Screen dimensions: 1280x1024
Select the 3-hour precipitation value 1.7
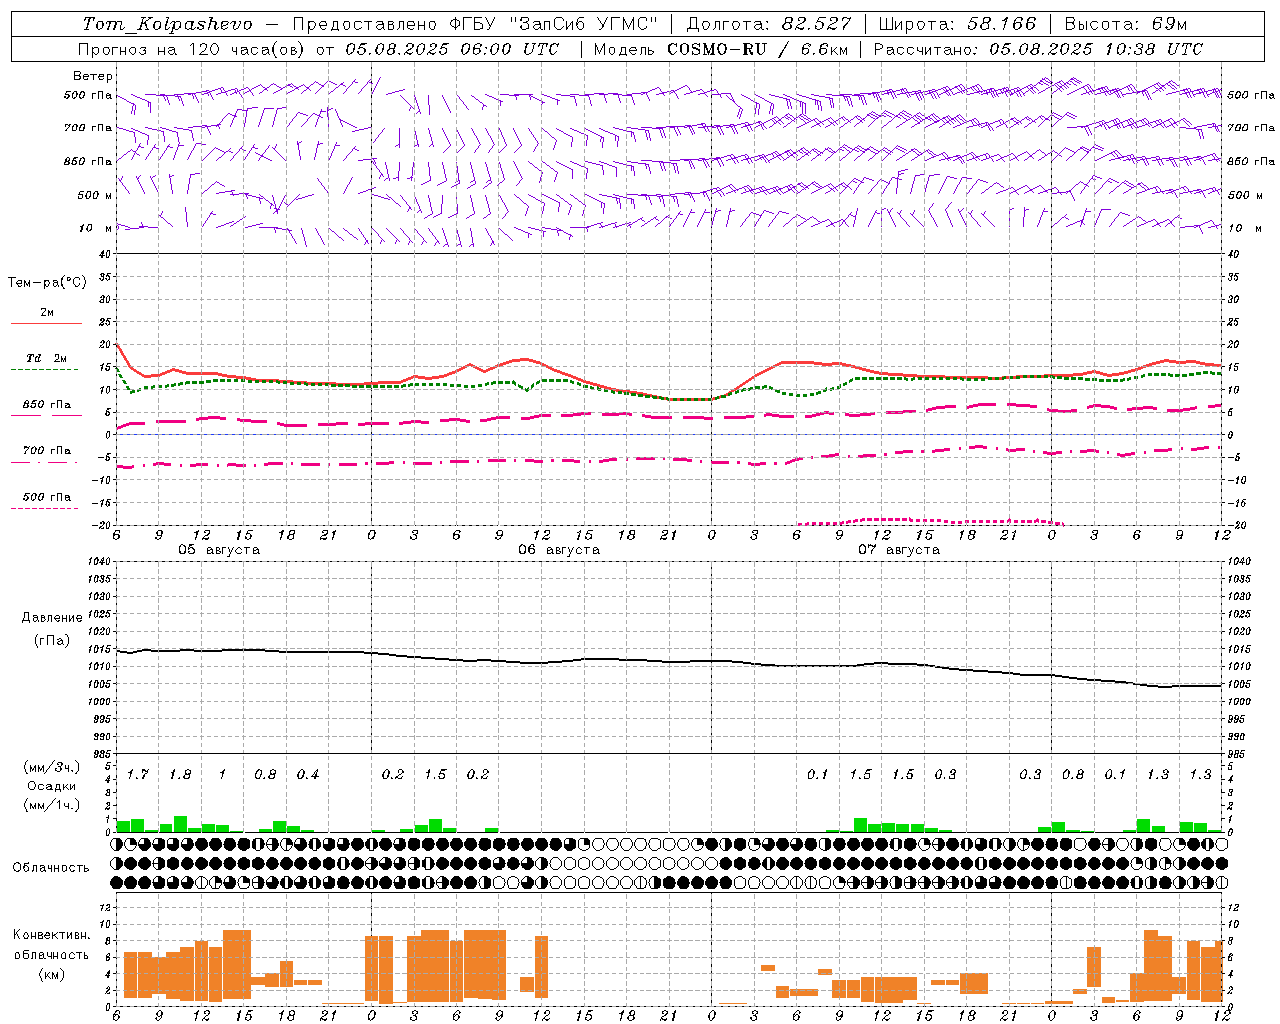tap(138, 775)
